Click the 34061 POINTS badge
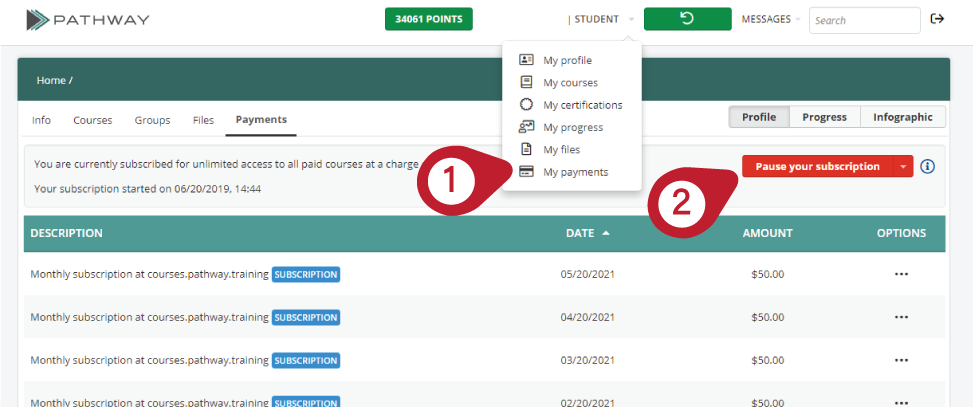The image size is (973, 407). pyautogui.click(x=429, y=19)
